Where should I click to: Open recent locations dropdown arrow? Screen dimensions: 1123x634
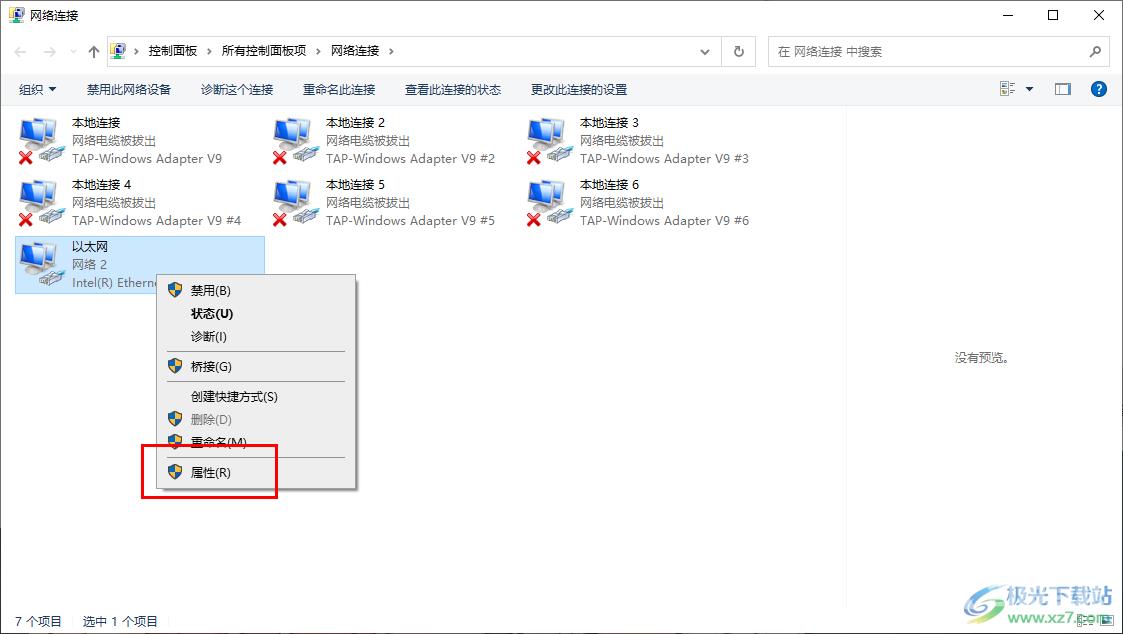tap(73, 52)
